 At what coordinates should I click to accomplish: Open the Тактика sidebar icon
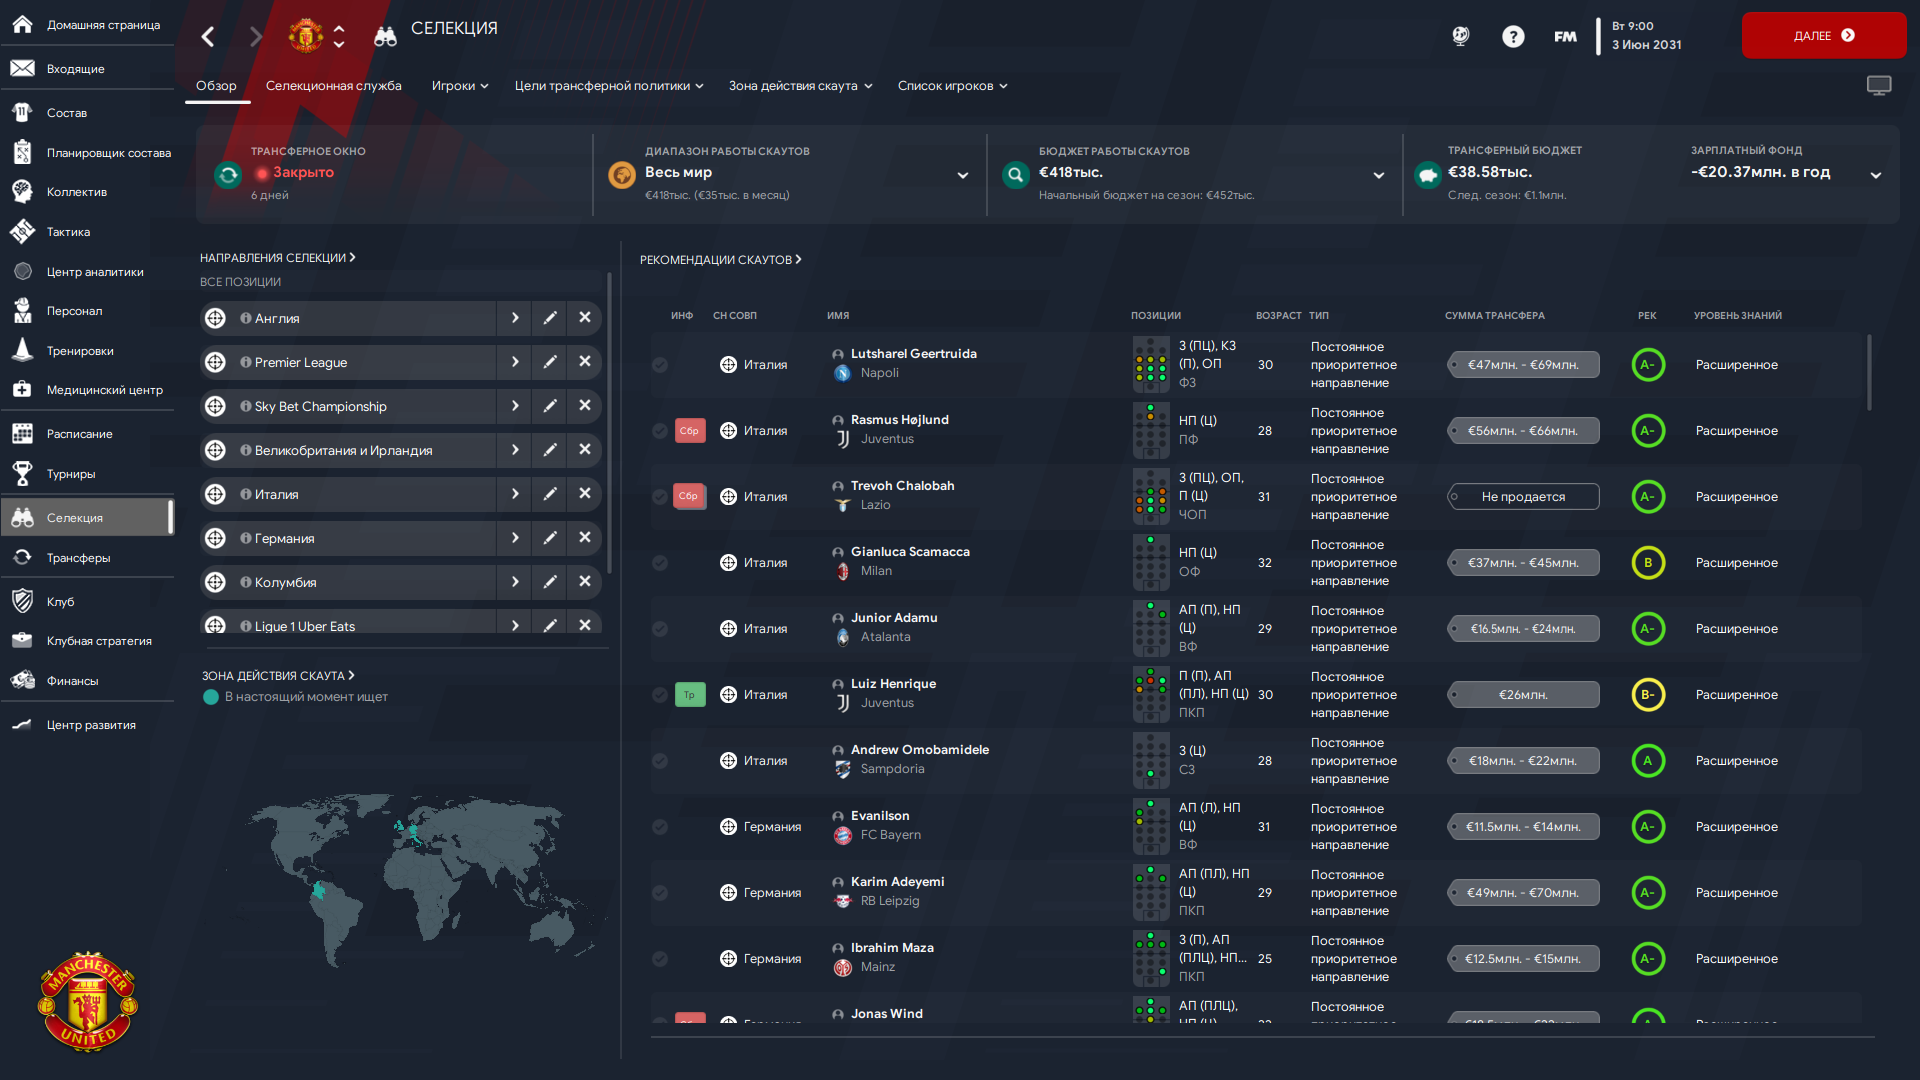click(x=22, y=231)
